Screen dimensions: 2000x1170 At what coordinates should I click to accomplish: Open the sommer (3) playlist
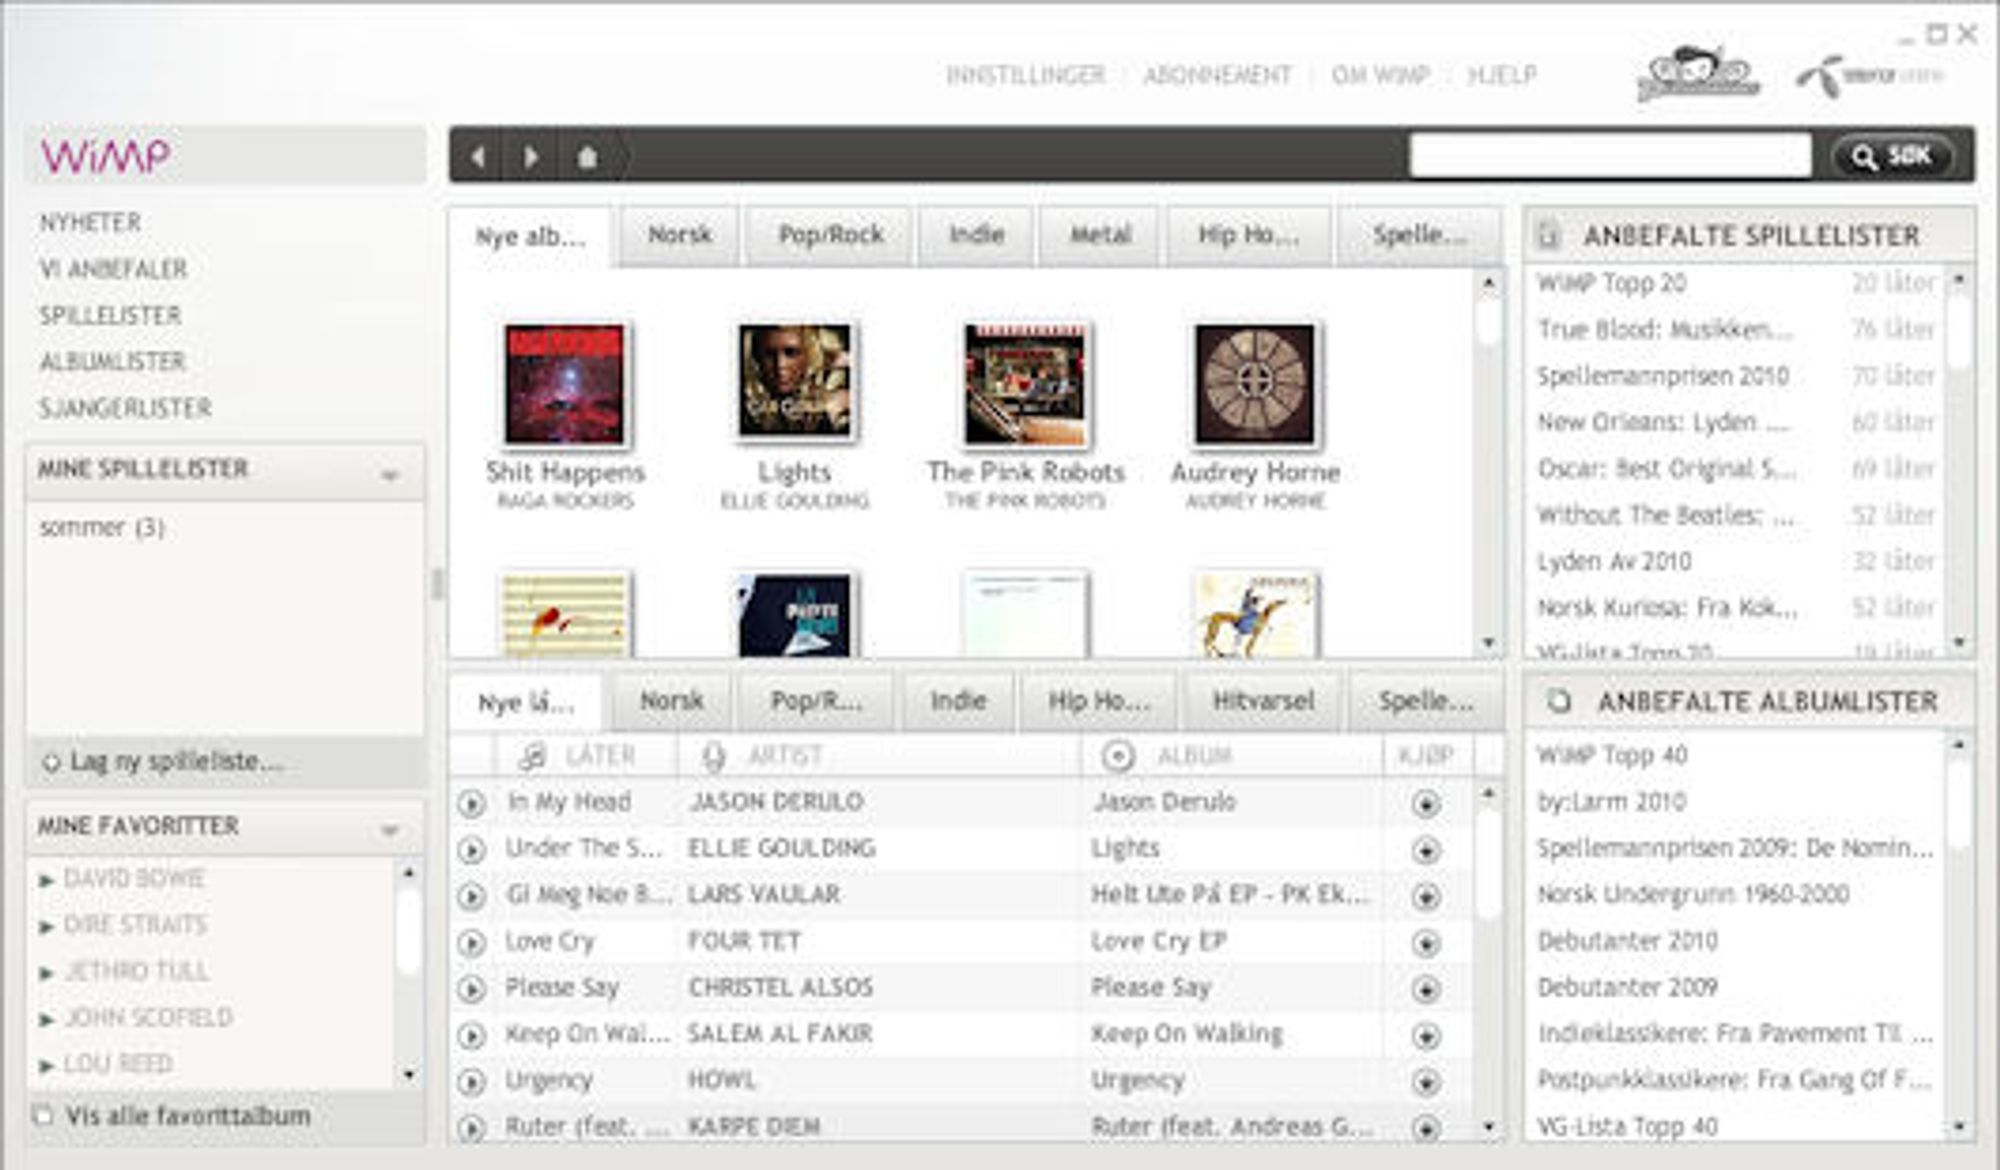coord(102,528)
